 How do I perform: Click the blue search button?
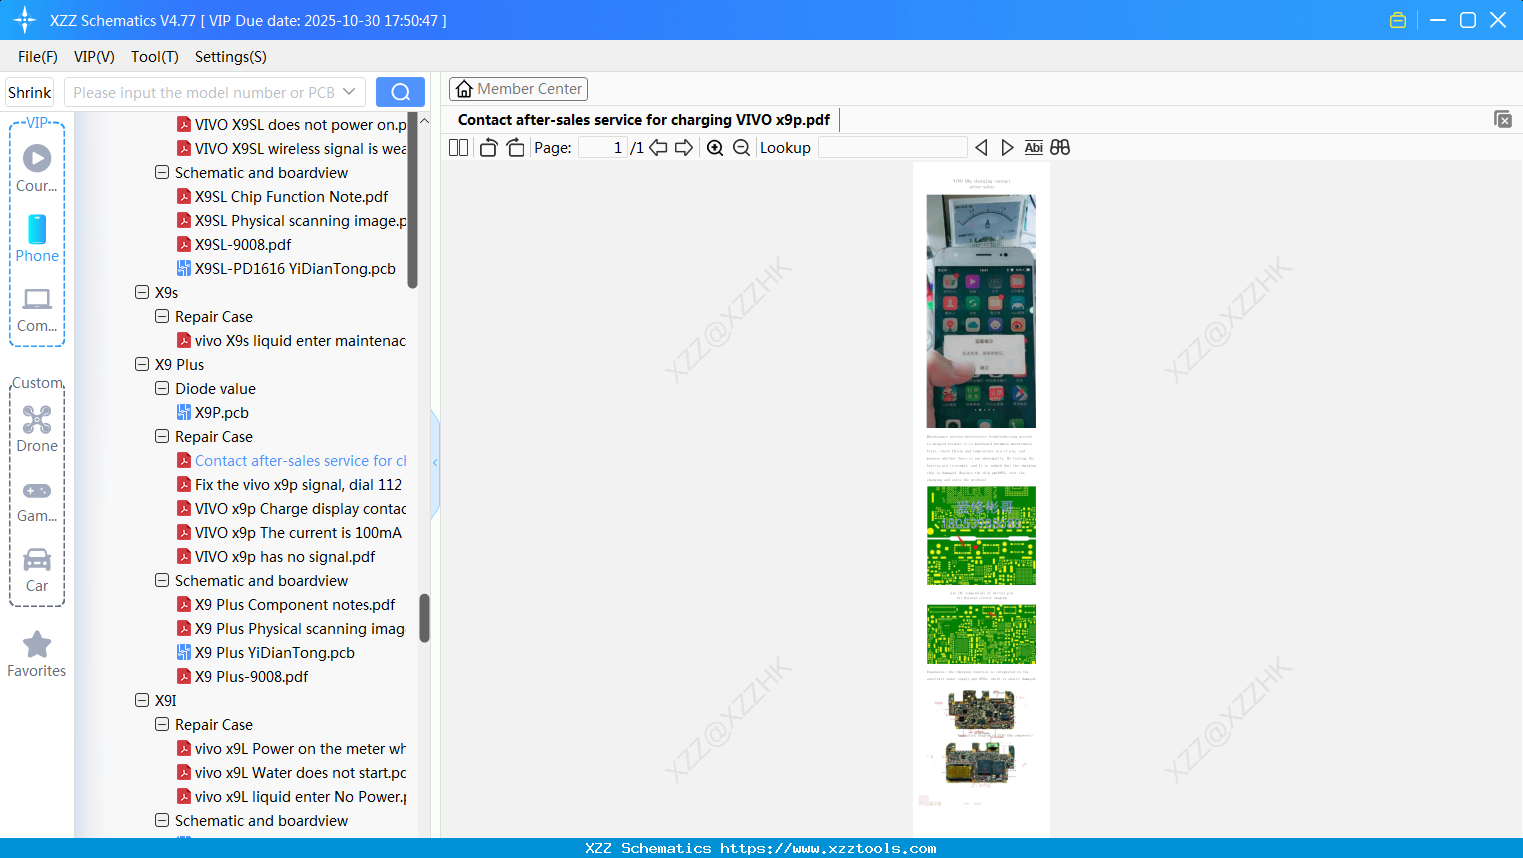click(x=400, y=92)
